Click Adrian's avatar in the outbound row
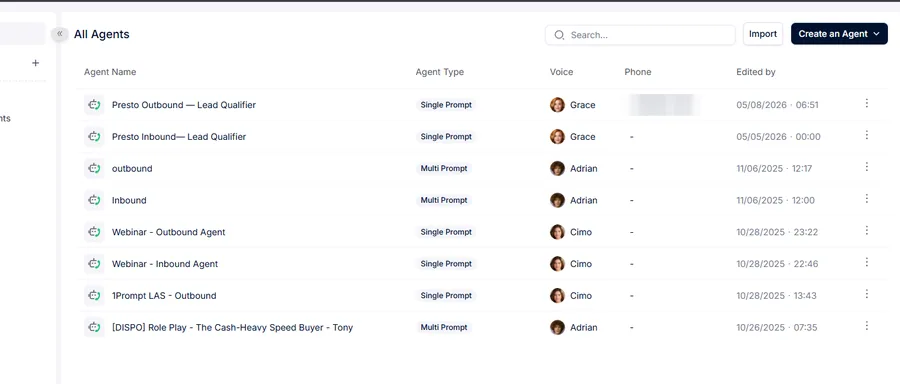The width and height of the screenshot is (900, 384). click(x=557, y=169)
